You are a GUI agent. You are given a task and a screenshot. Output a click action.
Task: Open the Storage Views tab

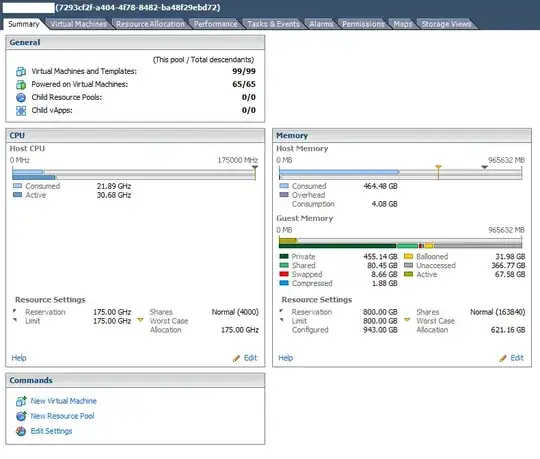tap(446, 24)
